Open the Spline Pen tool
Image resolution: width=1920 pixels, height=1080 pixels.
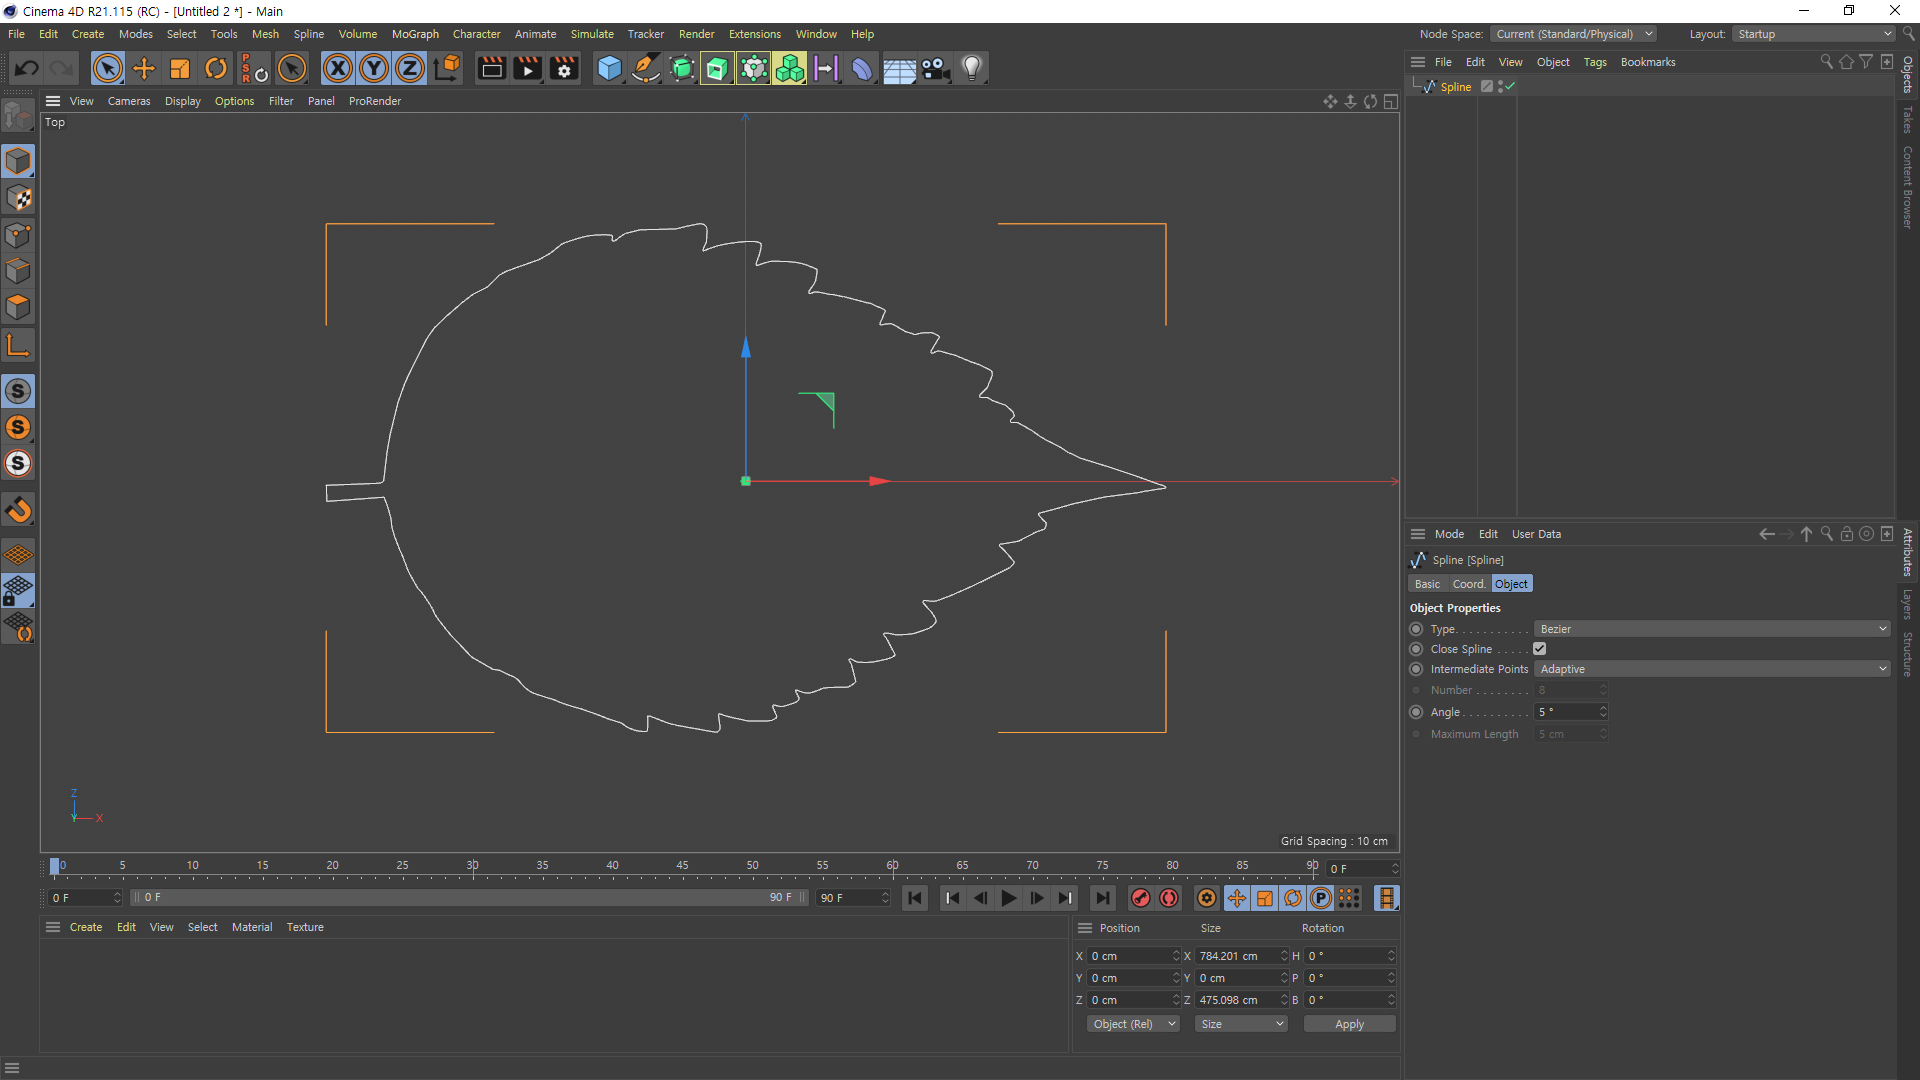coord(646,69)
